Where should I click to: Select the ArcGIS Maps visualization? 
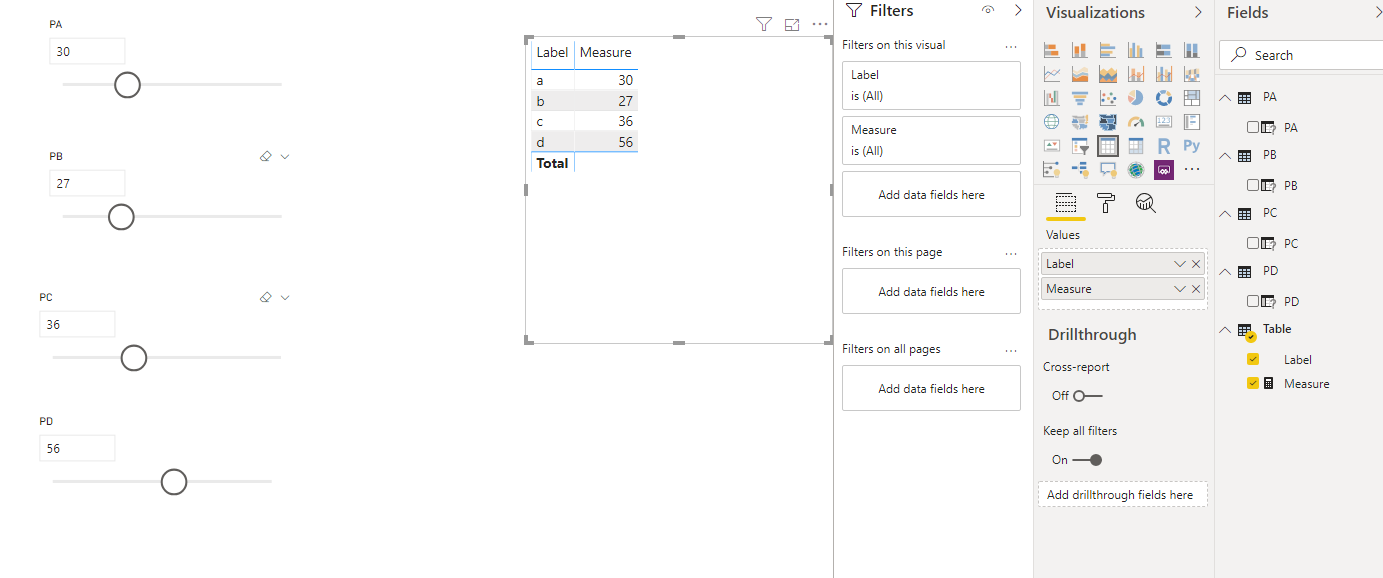1135,170
